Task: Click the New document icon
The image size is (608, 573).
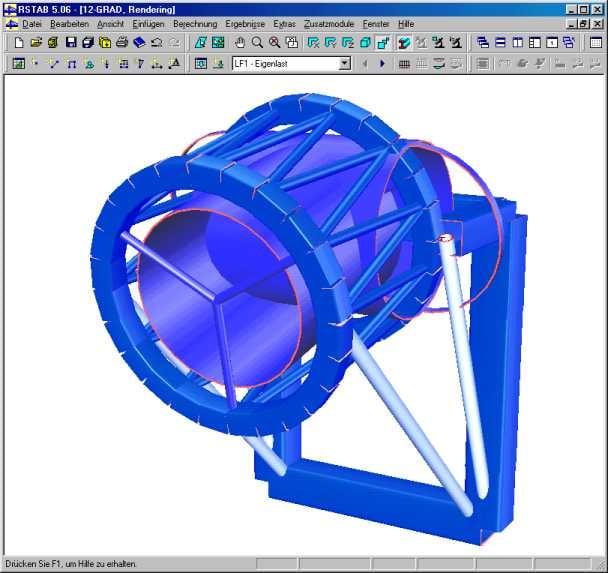Action: pos(19,42)
